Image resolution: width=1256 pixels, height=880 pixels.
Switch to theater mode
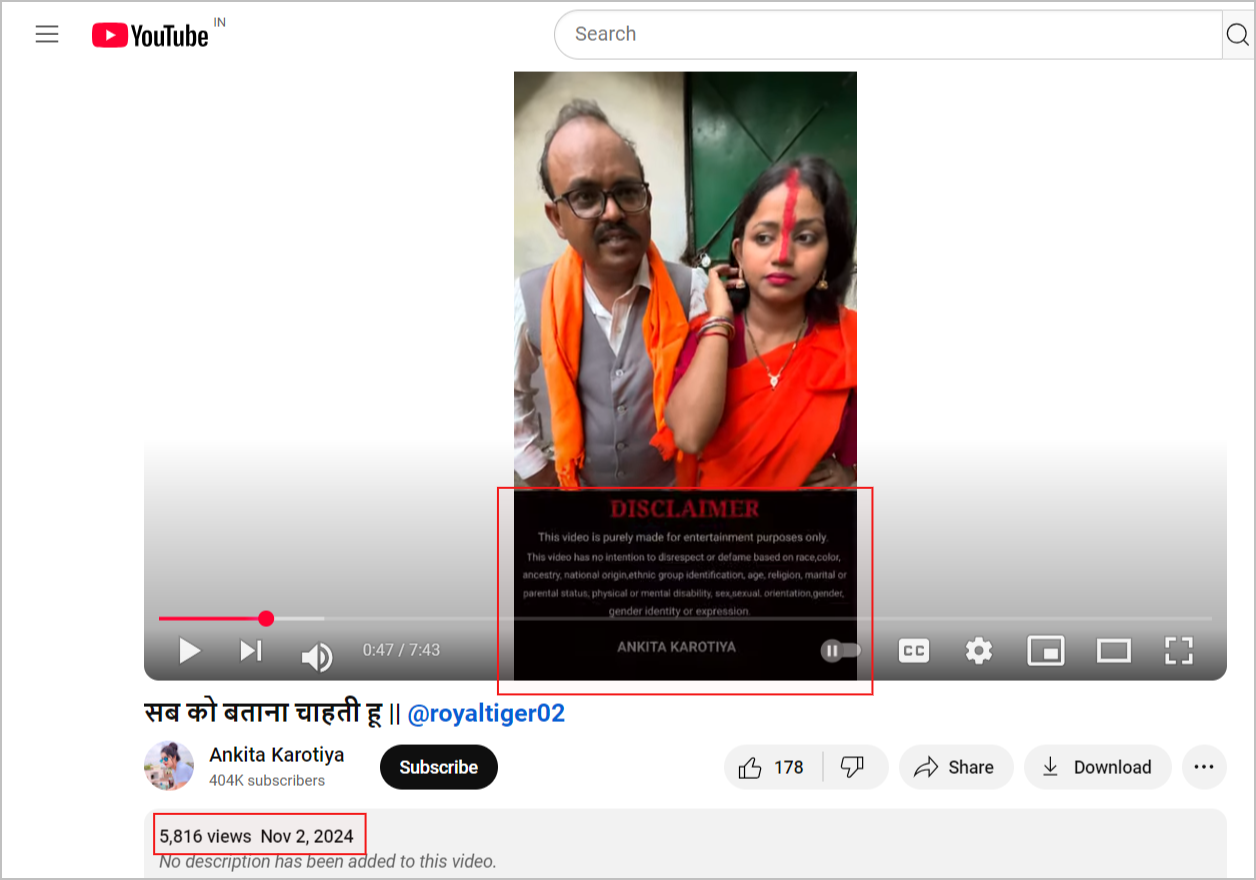(1113, 651)
